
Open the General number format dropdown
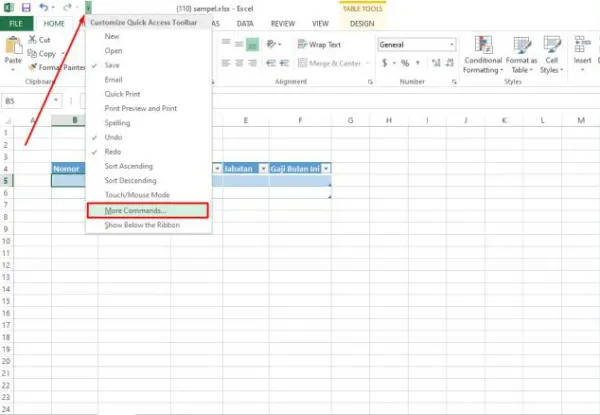coord(452,45)
